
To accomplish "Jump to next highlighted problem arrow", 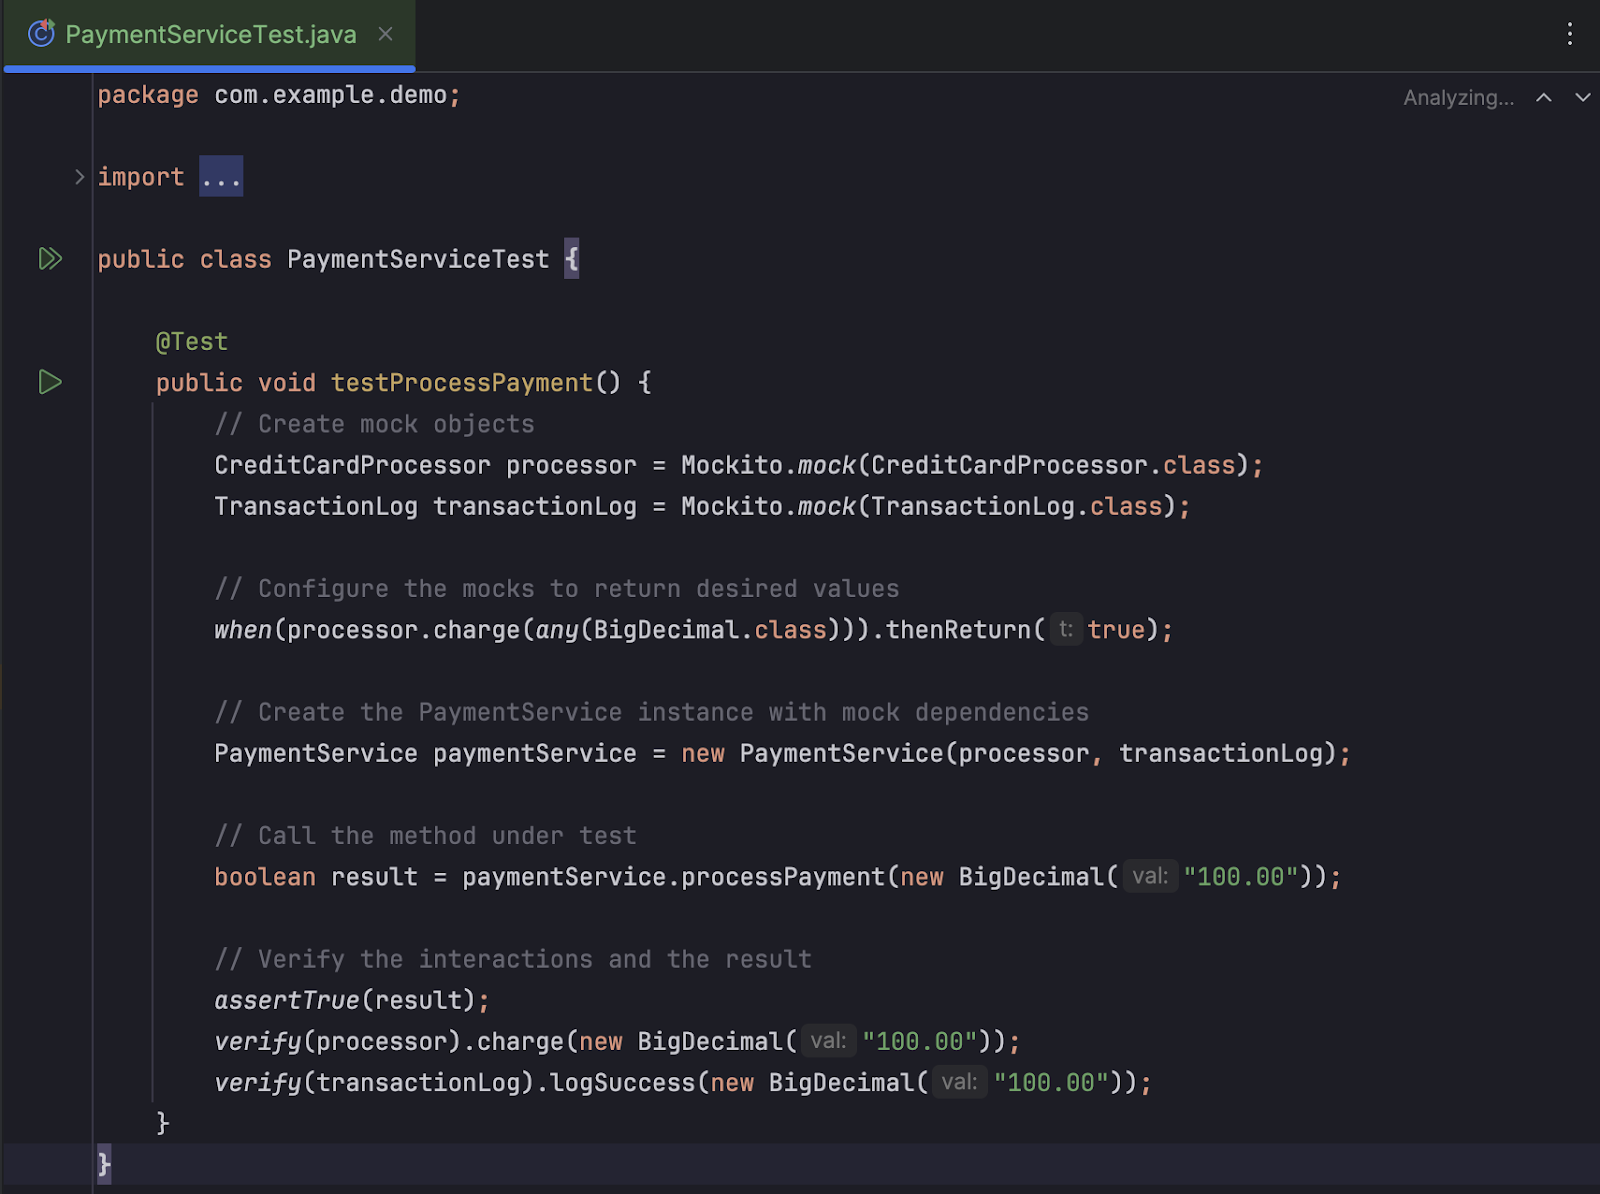I will coord(1582,98).
